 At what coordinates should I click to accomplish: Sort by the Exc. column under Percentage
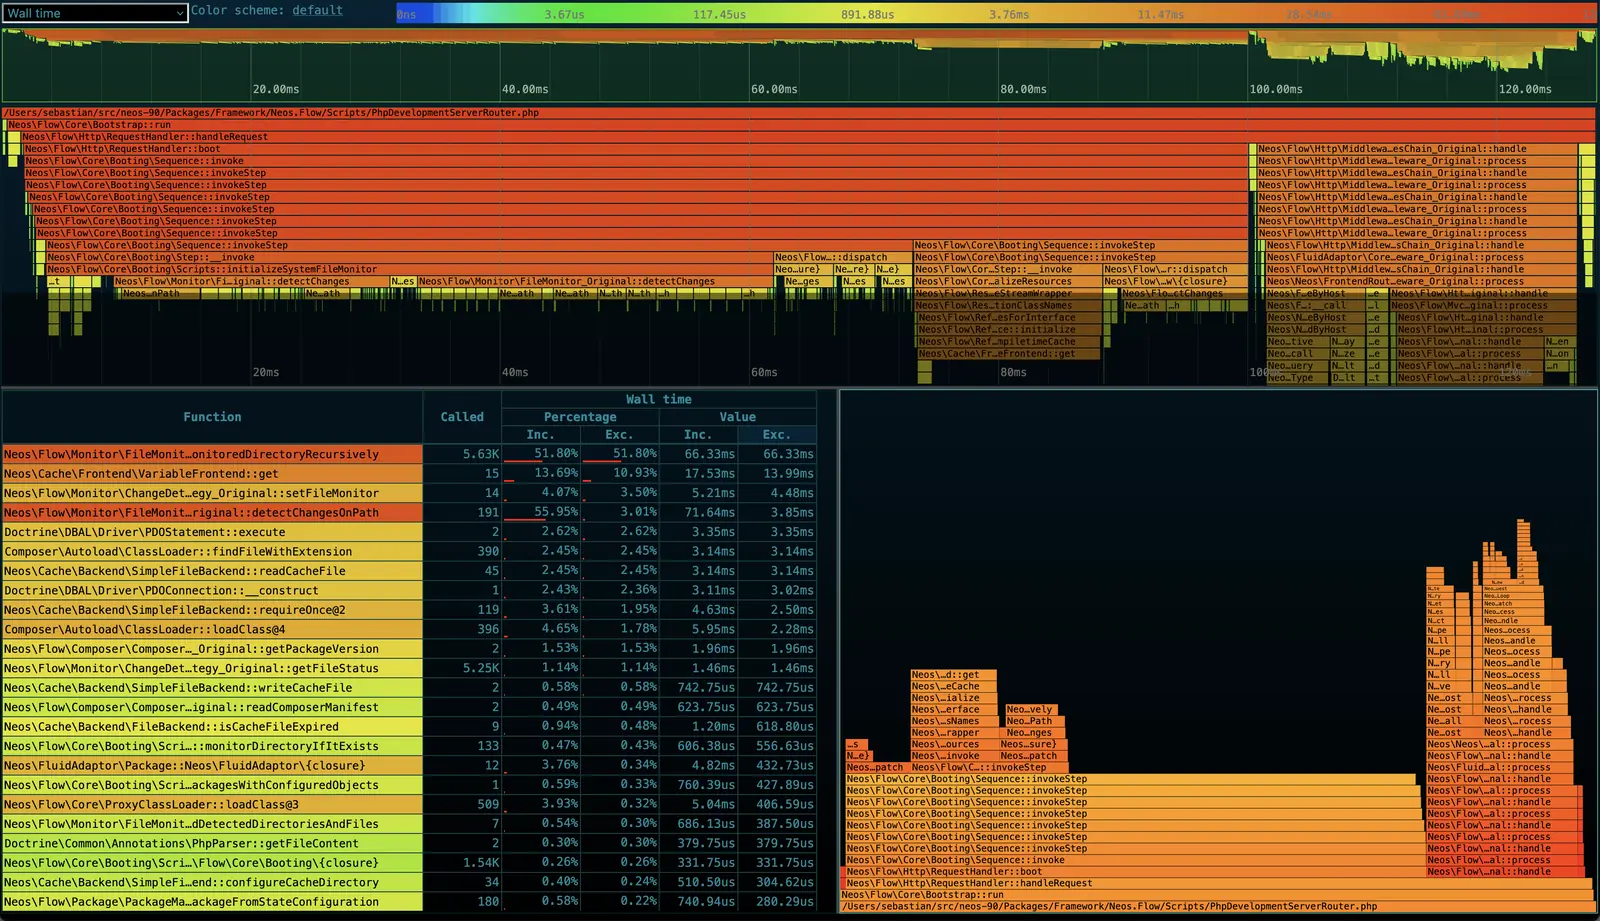618,435
